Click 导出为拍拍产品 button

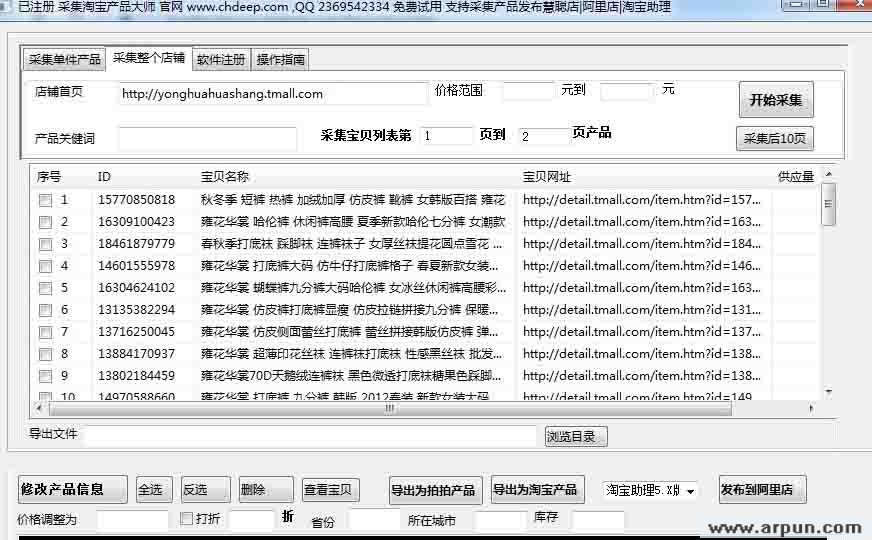coord(435,491)
